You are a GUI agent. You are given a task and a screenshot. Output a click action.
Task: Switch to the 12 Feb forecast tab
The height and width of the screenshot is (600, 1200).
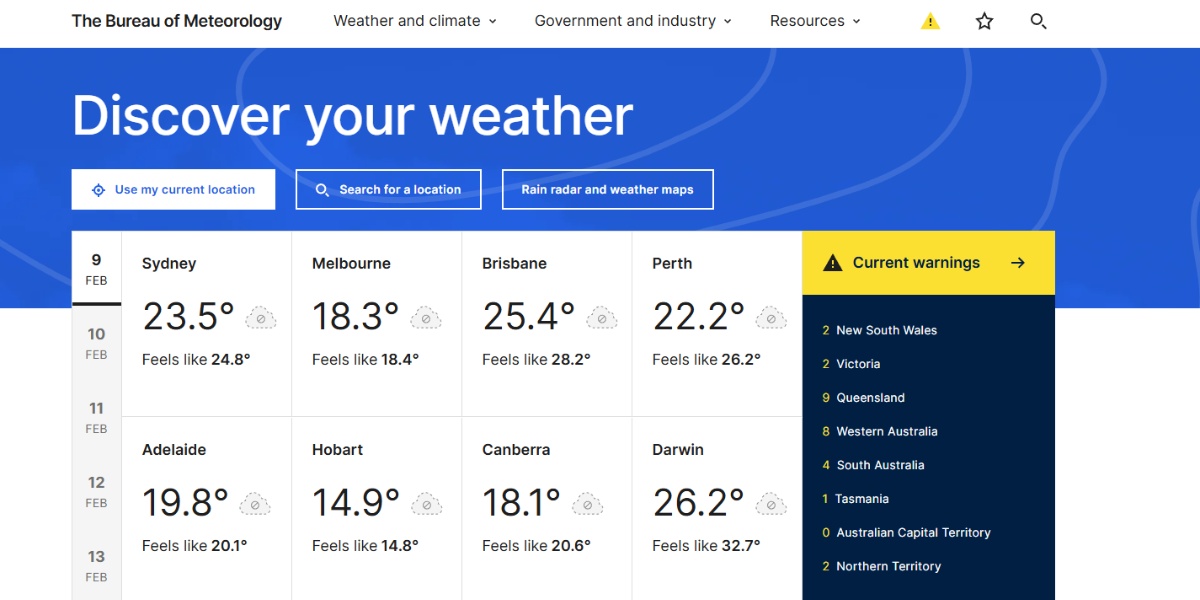click(x=96, y=490)
